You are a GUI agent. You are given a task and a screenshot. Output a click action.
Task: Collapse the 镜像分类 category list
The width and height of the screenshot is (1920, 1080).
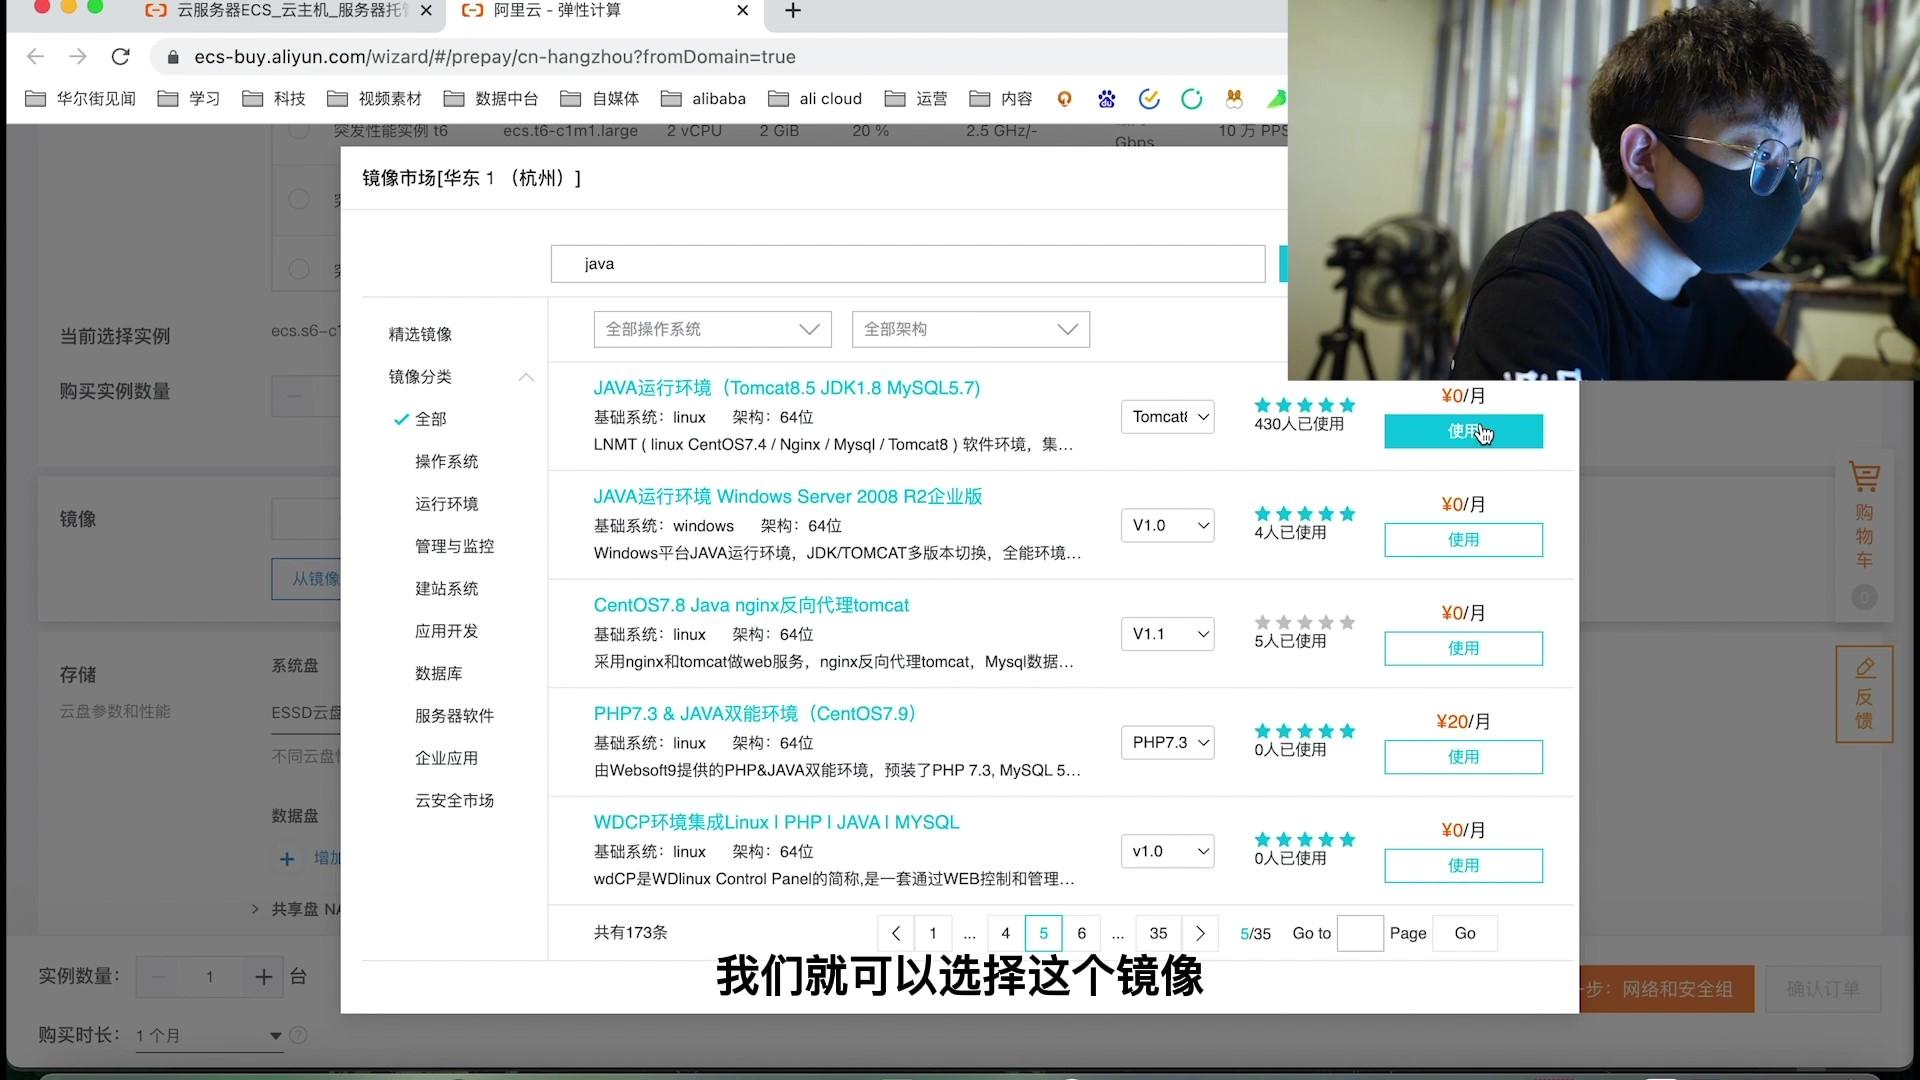[x=526, y=377]
